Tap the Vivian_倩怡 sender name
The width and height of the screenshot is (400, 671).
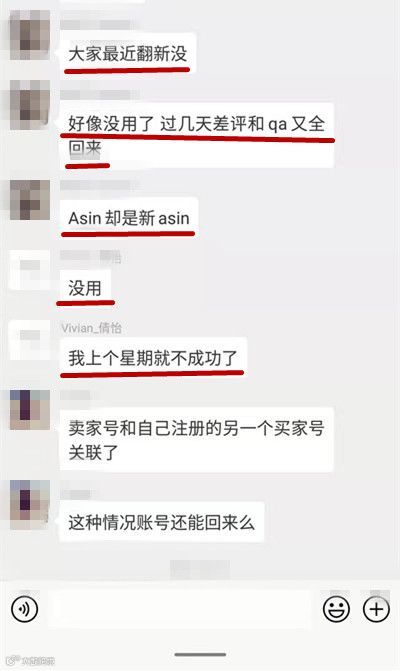(92, 328)
